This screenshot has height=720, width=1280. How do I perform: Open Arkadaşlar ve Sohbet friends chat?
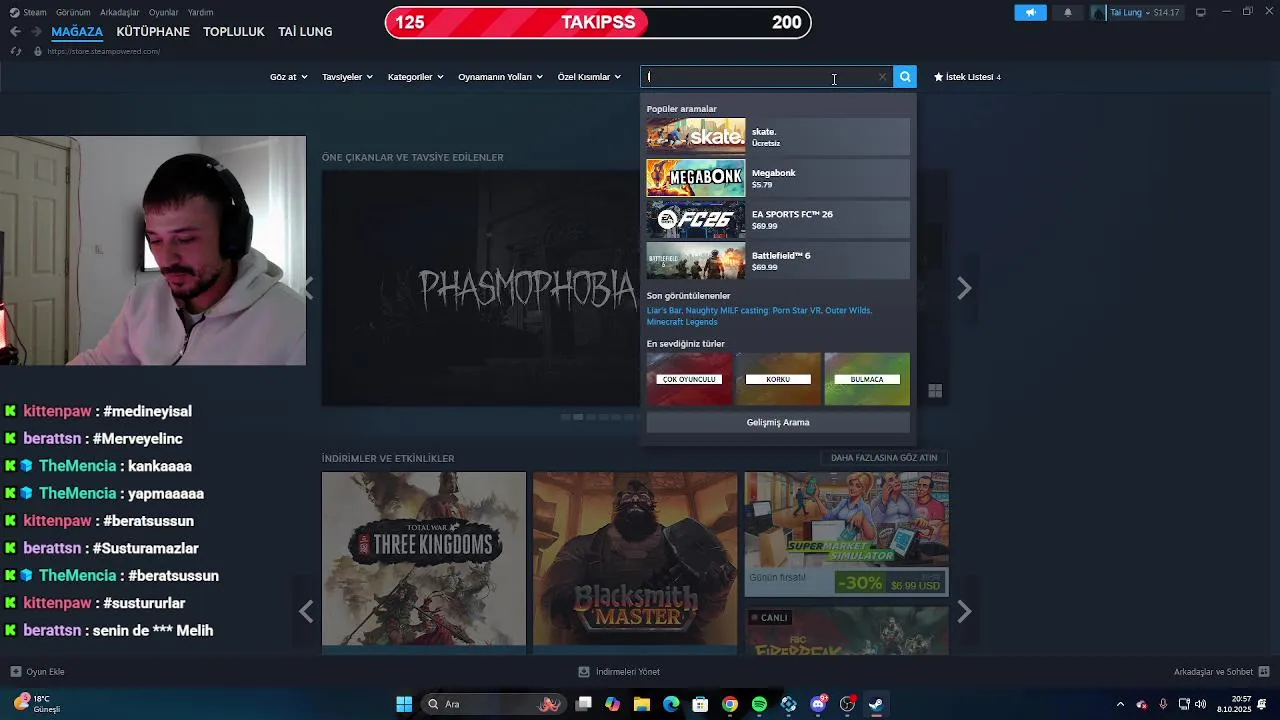click(1222, 672)
